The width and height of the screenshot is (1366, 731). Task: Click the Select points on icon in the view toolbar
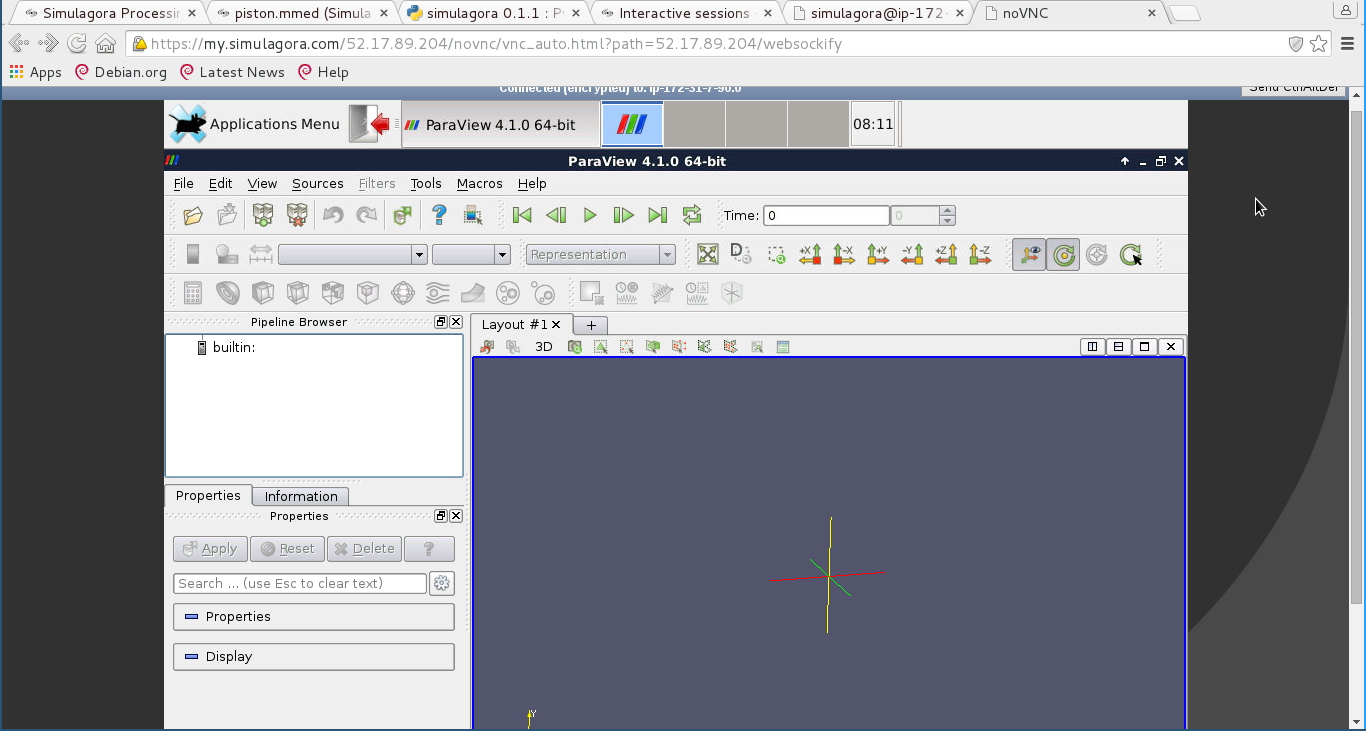click(x=626, y=347)
